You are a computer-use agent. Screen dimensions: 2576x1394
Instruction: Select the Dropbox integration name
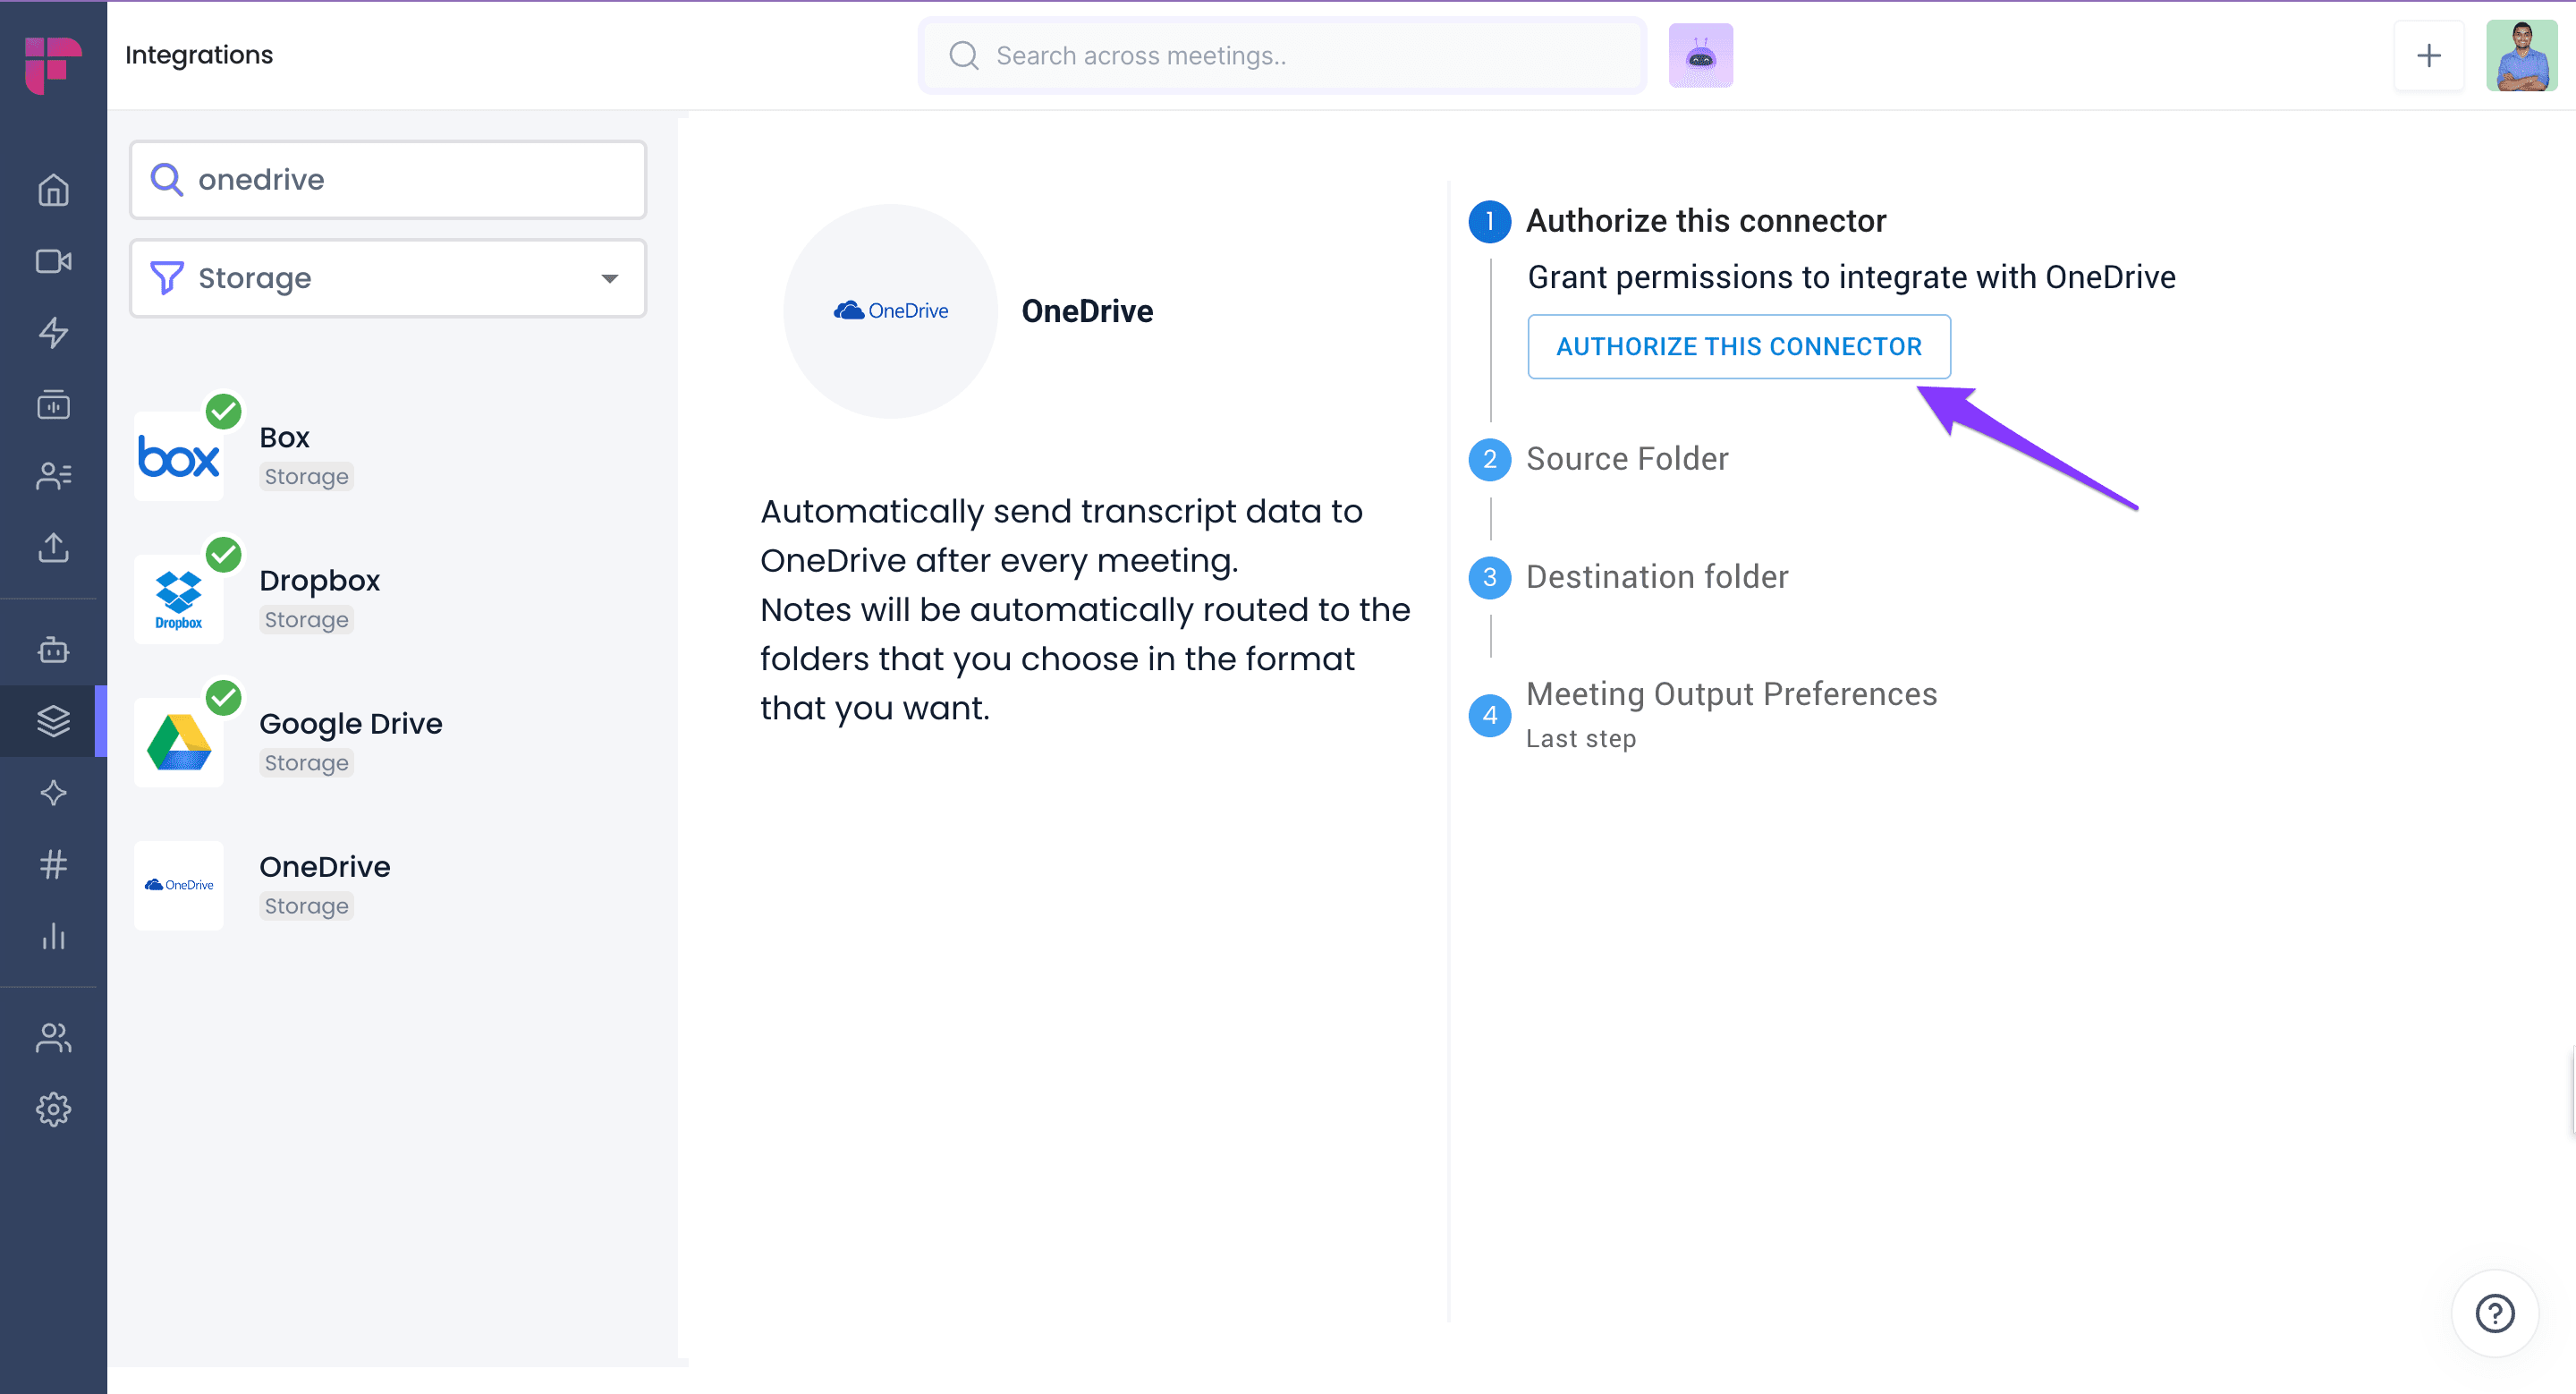319,581
